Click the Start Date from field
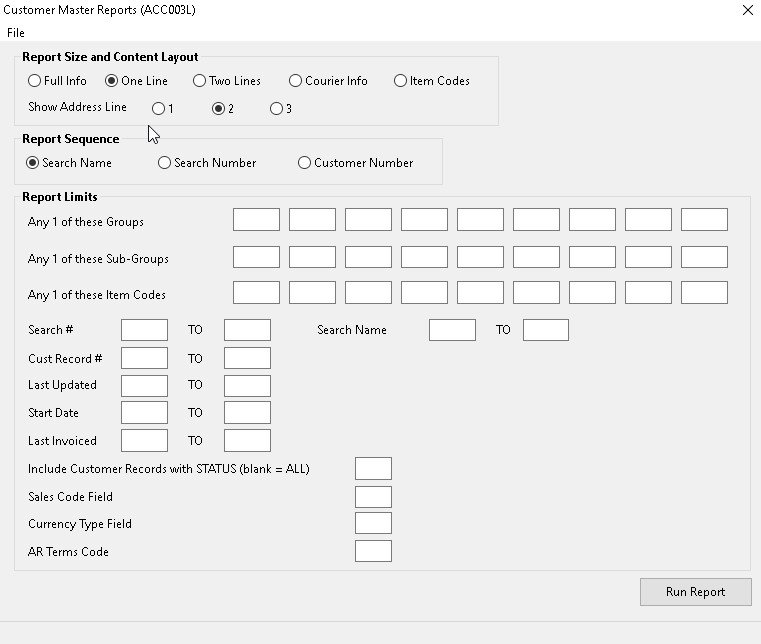 click(x=145, y=413)
